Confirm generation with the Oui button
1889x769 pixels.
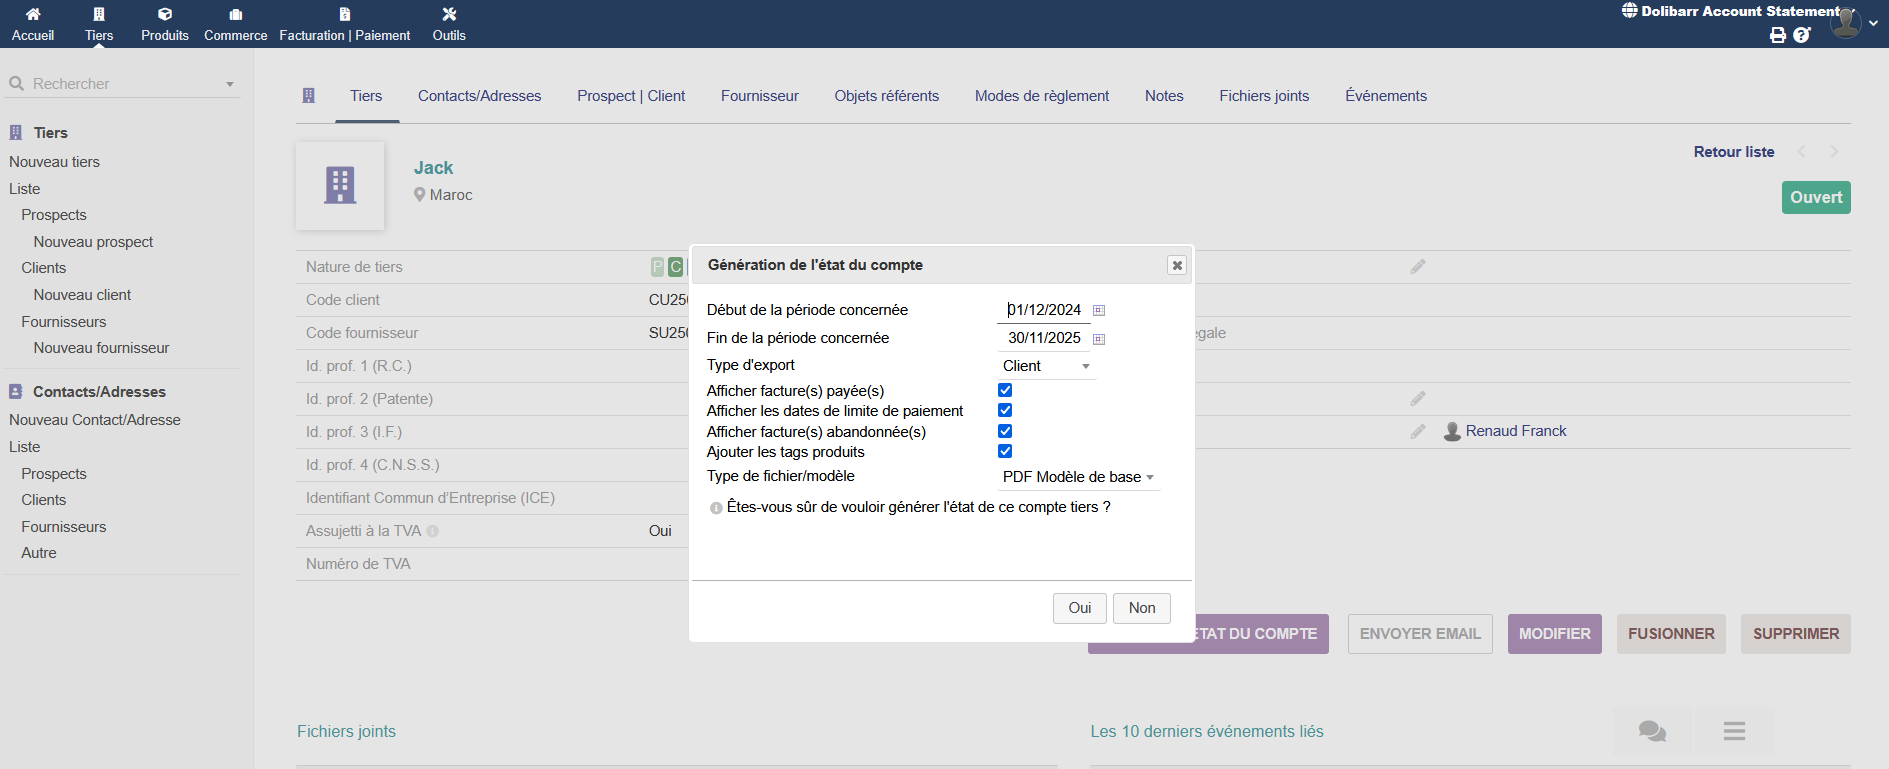click(x=1079, y=608)
